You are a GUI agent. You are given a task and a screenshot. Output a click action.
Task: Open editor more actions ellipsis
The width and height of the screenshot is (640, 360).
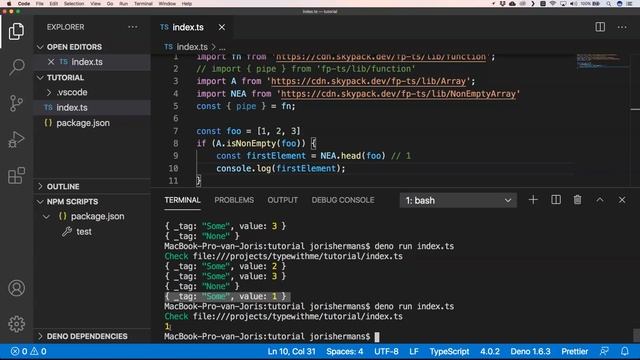pos(622,27)
